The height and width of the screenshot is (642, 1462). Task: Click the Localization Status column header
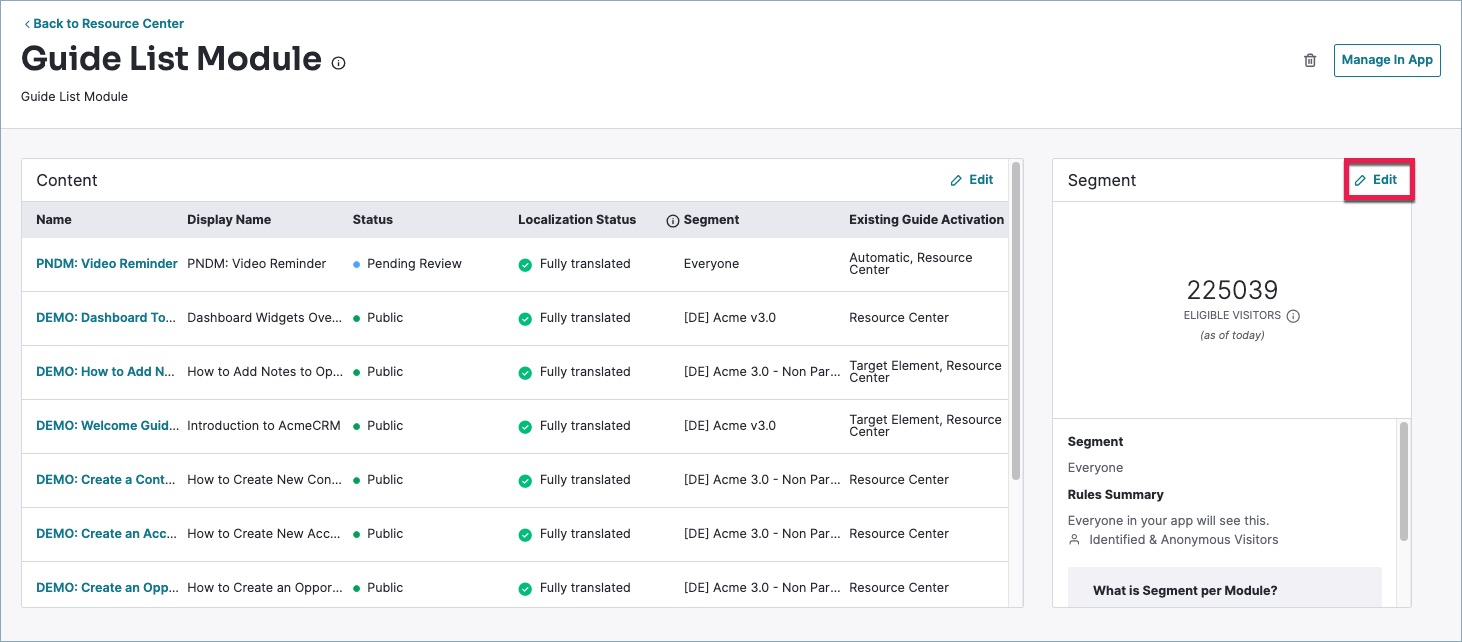(x=576, y=220)
